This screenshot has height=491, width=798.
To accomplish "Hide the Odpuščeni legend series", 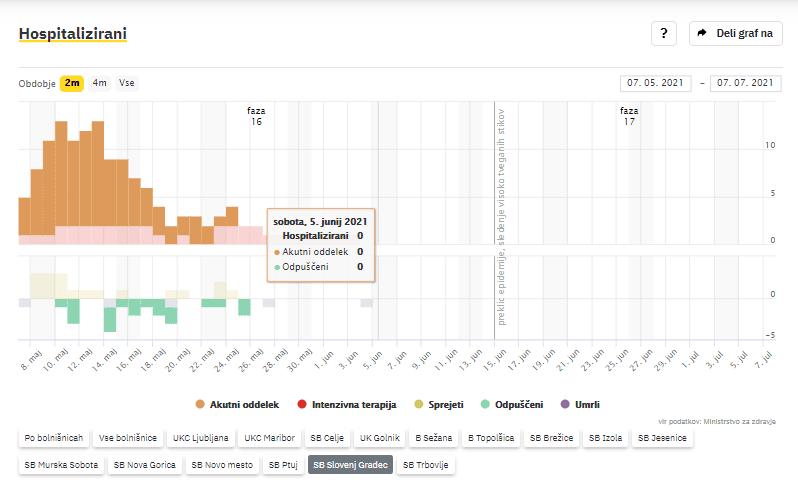I will point(511,404).
